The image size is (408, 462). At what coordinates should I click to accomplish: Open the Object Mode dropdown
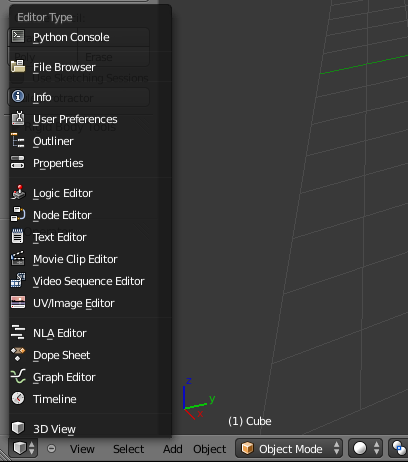pos(289,448)
